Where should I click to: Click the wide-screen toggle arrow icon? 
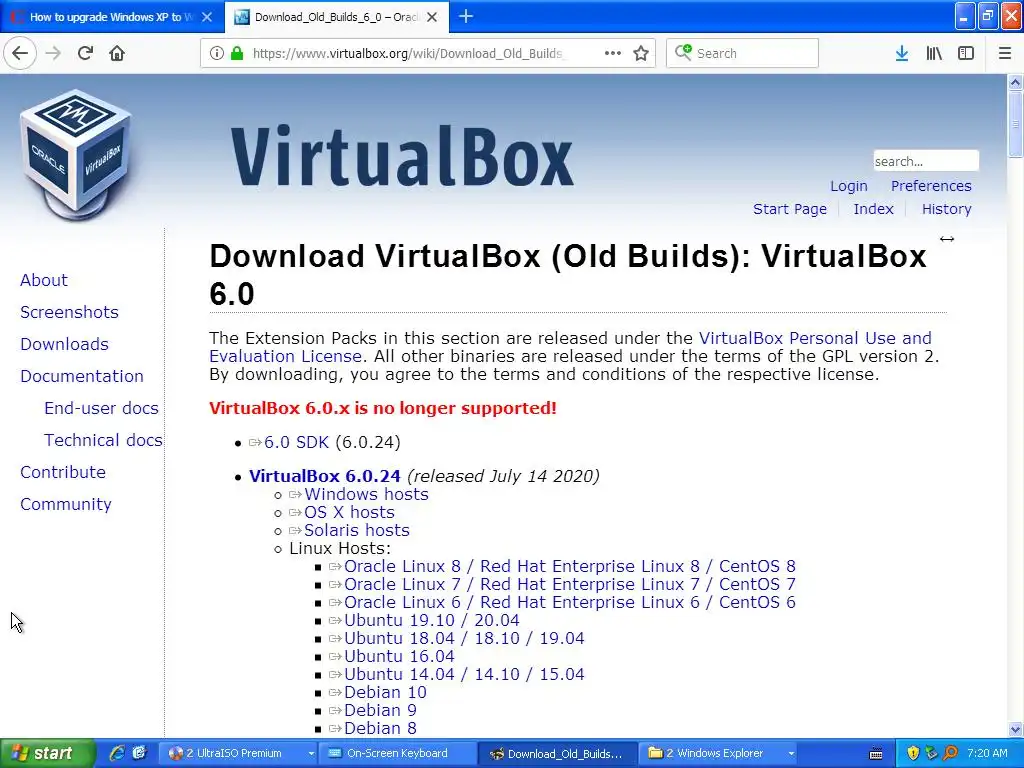(947, 239)
